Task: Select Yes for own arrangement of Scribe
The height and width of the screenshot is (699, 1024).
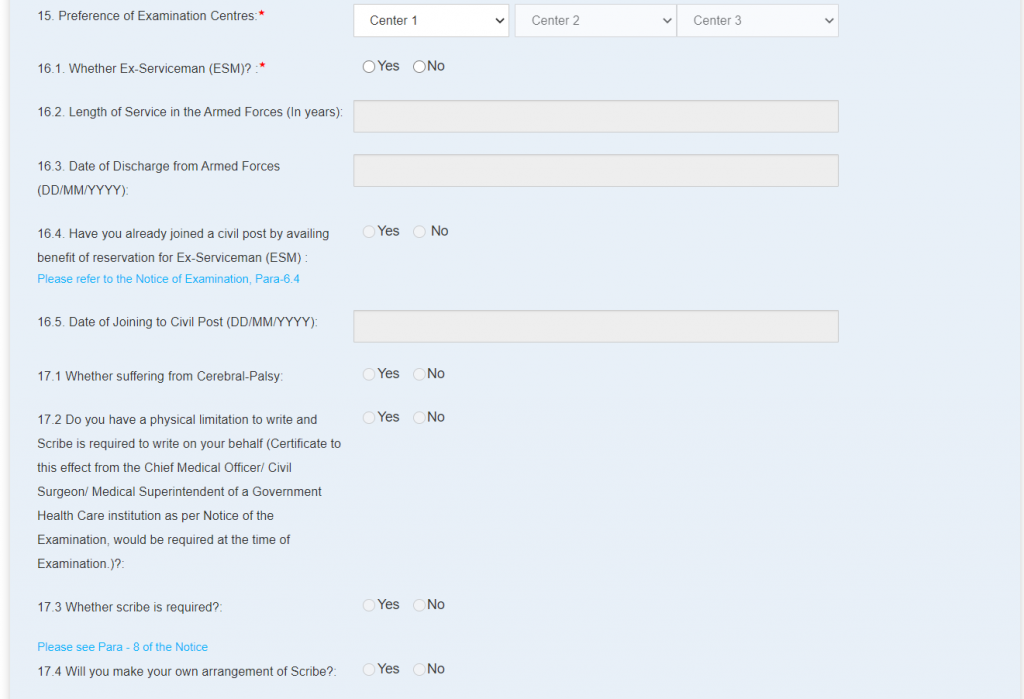Action: click(369, 669)
